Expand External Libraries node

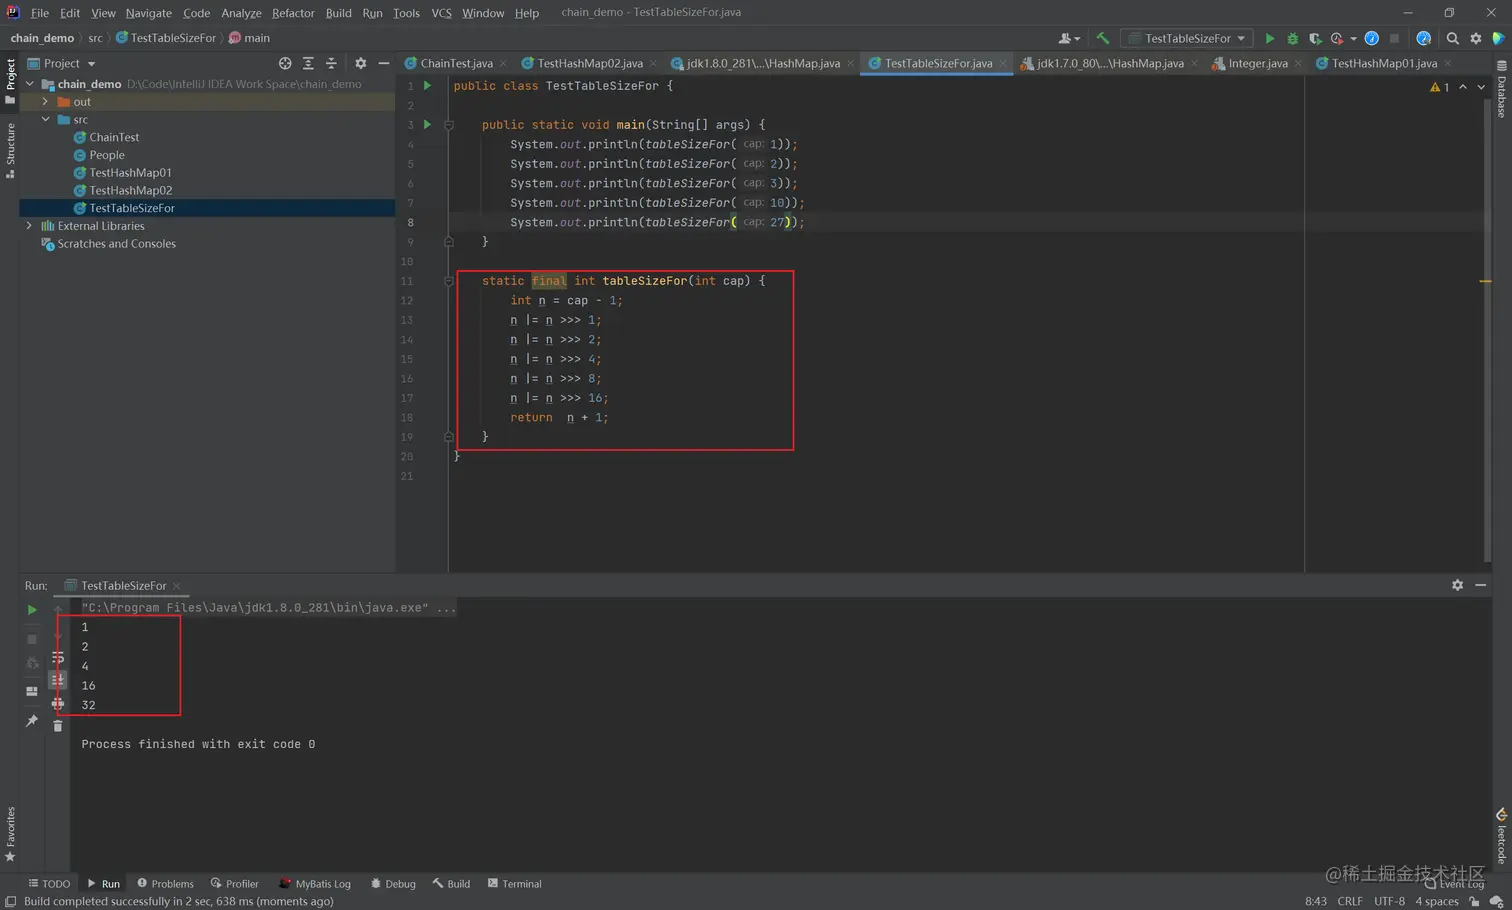pyautogui.click(x=29, y=226)
